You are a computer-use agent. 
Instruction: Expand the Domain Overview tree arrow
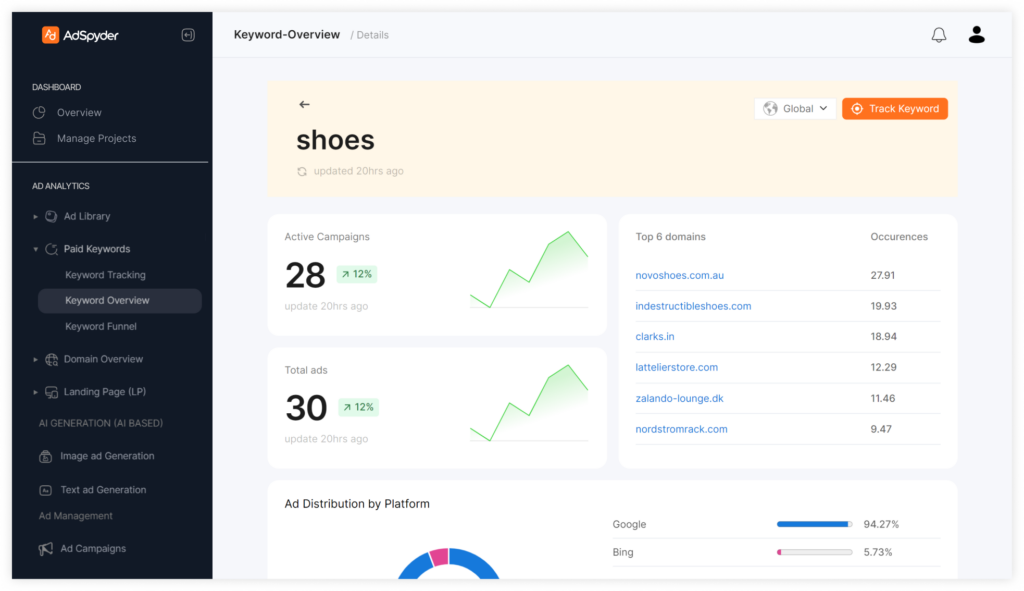click(35, 359)
